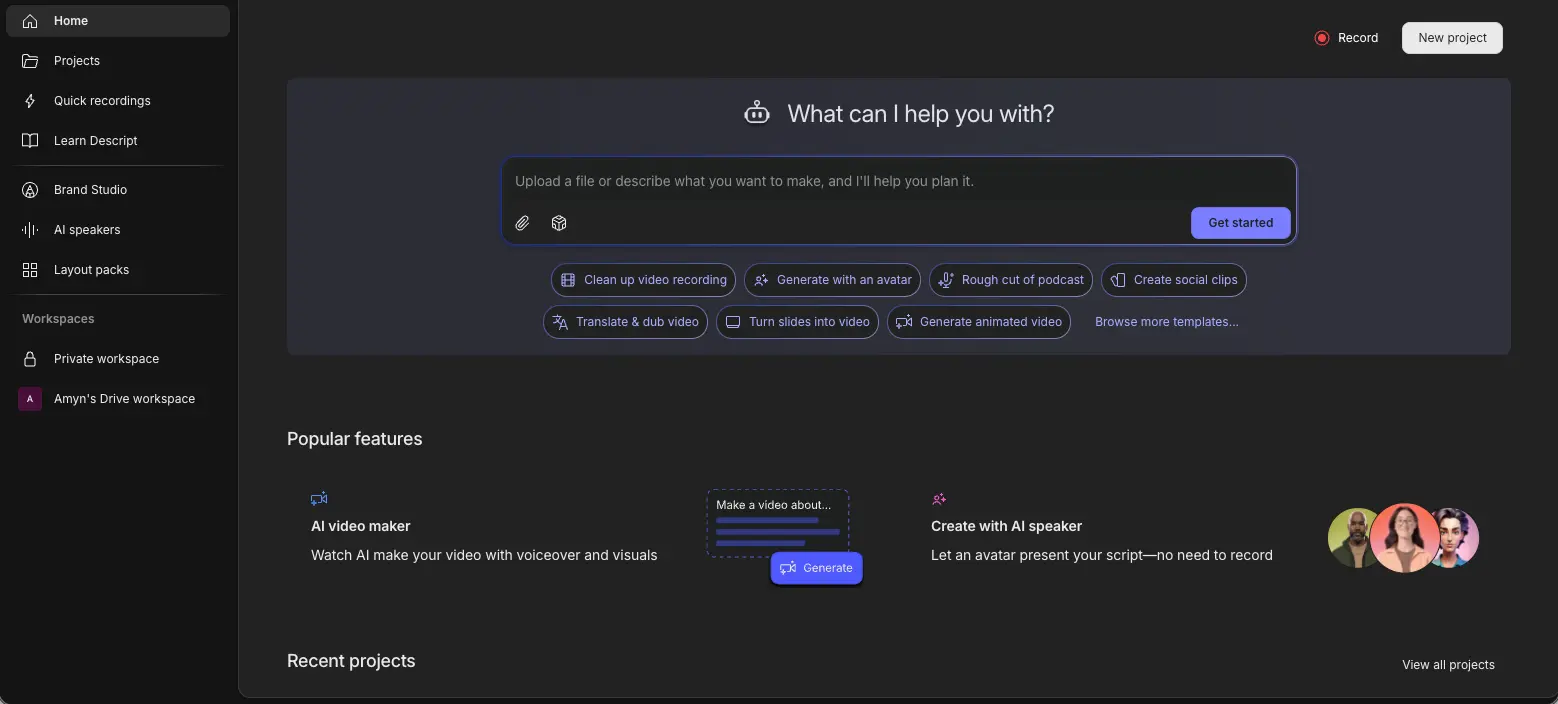
Task: Choose Clean up video recording template
Action: tap(643, 280)
